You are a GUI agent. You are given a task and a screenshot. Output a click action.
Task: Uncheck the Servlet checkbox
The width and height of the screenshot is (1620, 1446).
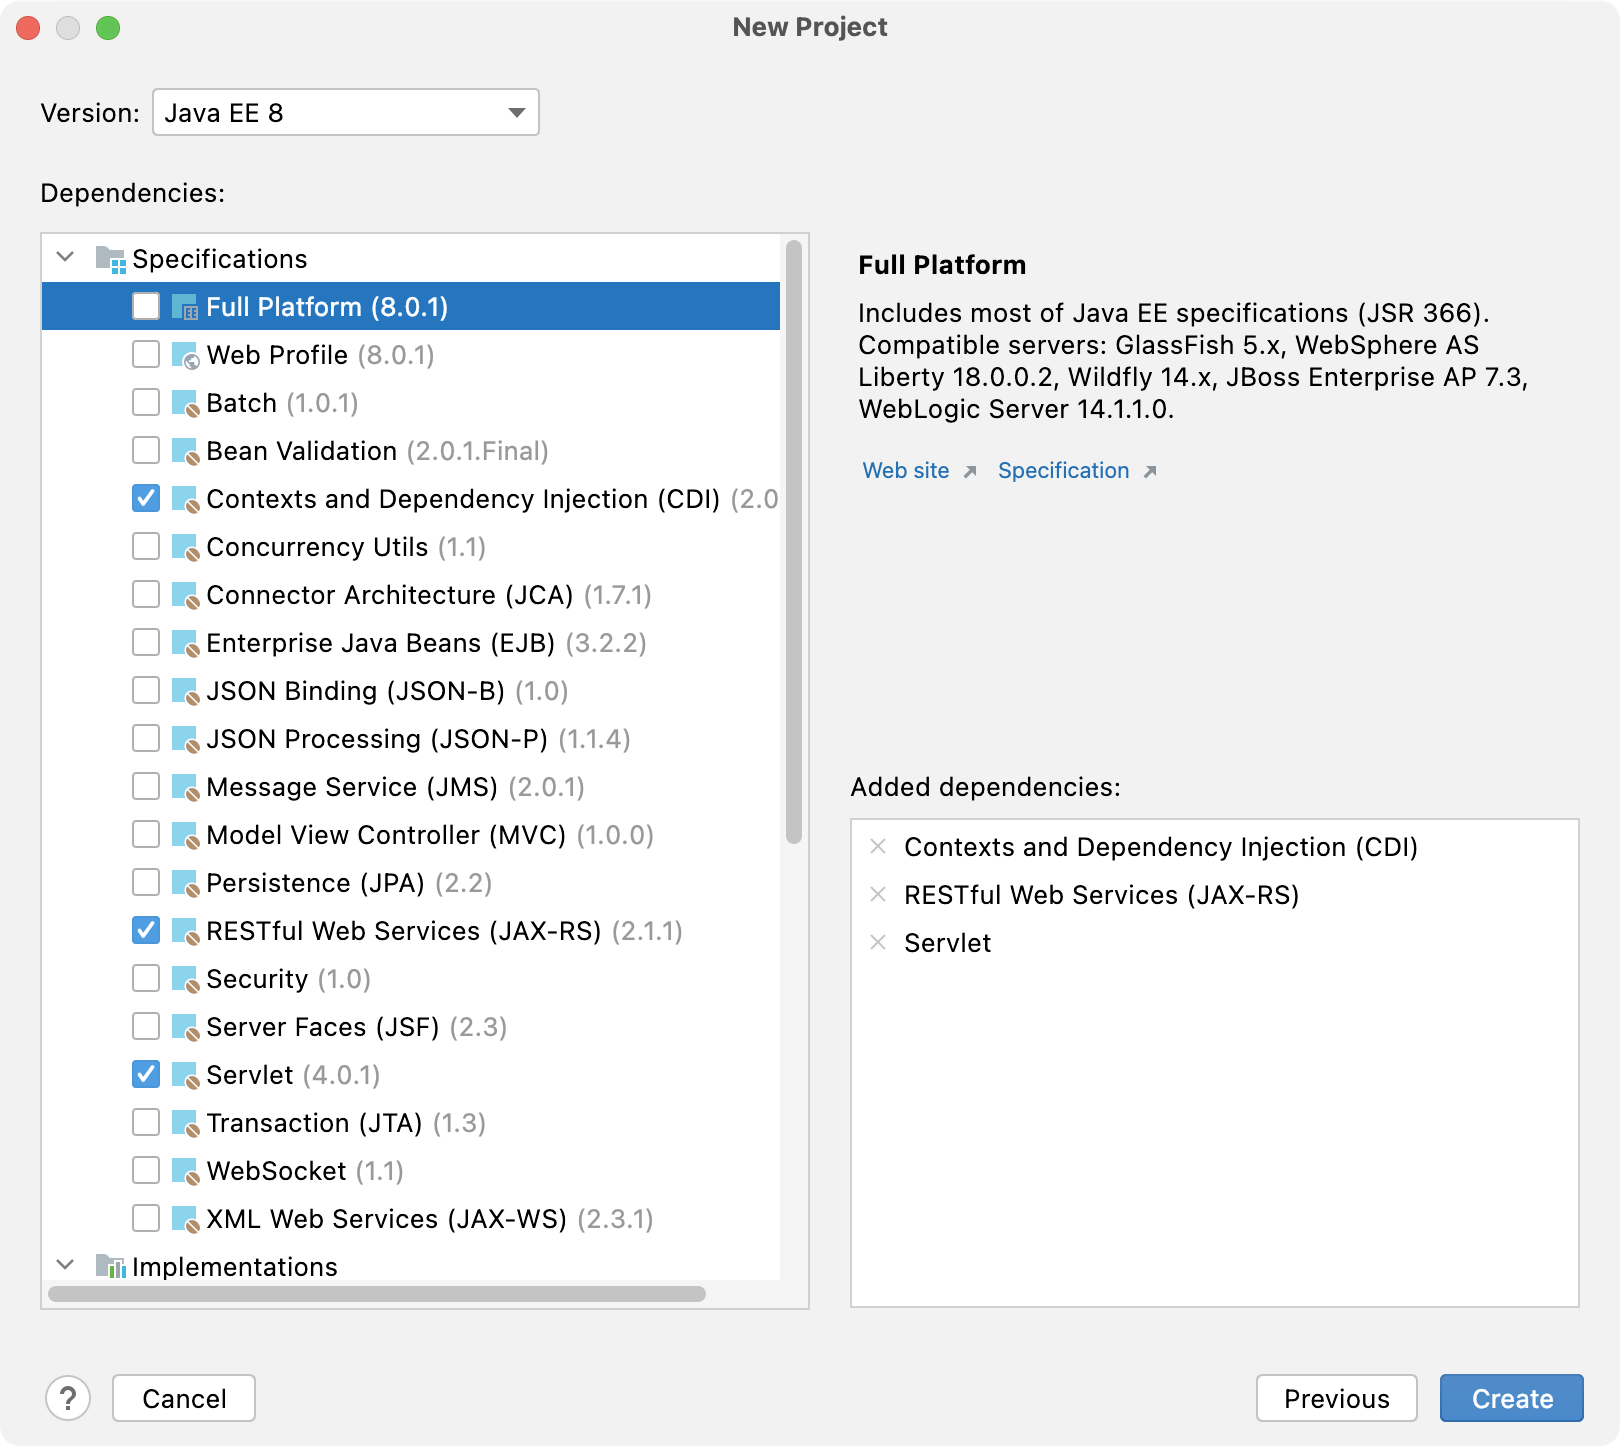click(146, 1074)
